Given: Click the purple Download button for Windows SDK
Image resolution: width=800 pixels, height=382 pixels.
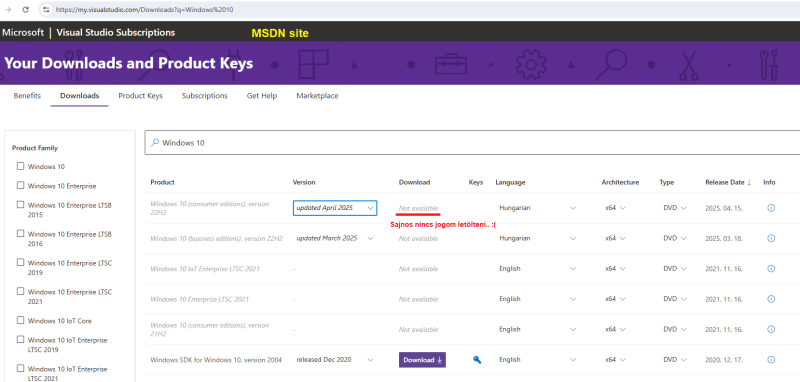Looking at the screenshot, I should point(422,360).
